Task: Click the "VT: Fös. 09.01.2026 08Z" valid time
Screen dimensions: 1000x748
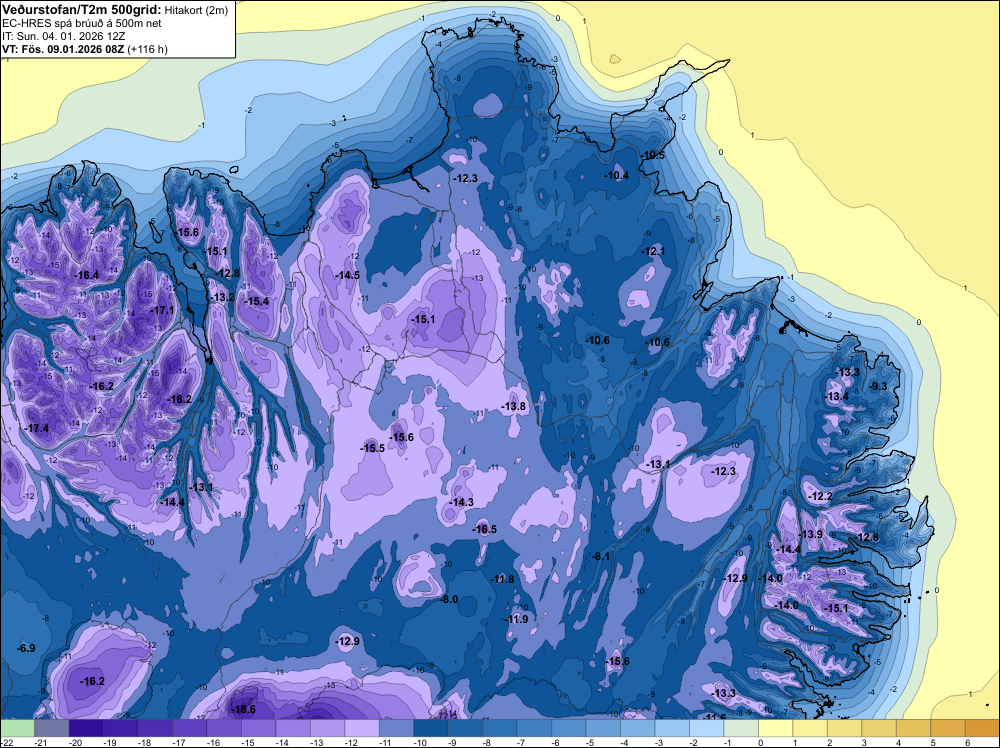Action: (x=64, y=49)
